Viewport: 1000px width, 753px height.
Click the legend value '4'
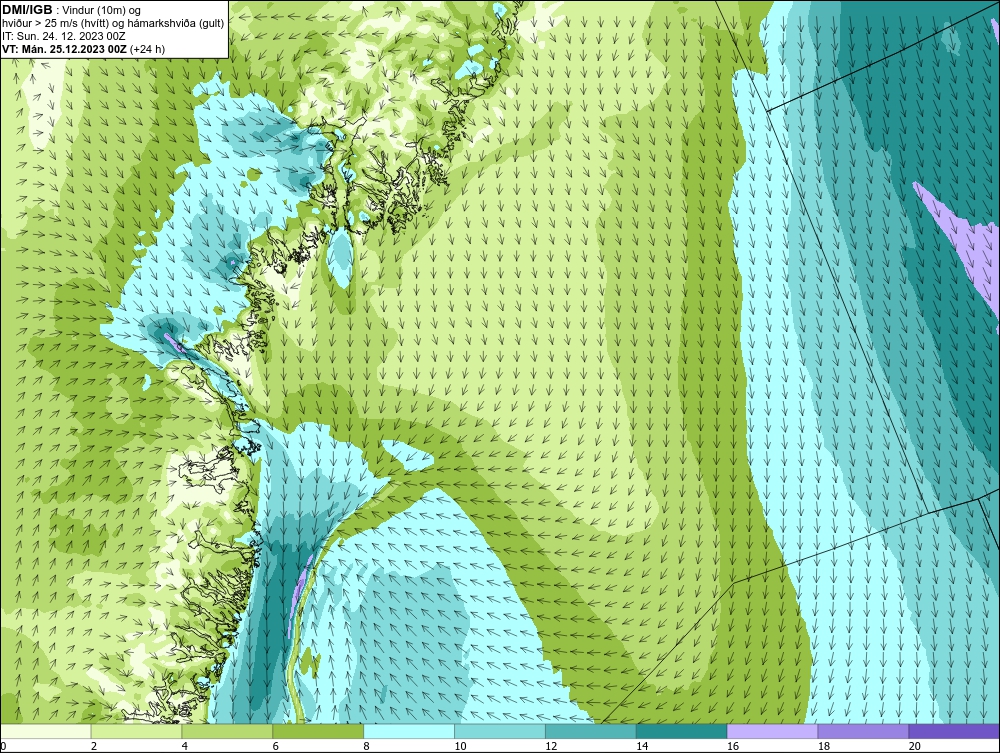pyautogui.click(x=184, y=746)
